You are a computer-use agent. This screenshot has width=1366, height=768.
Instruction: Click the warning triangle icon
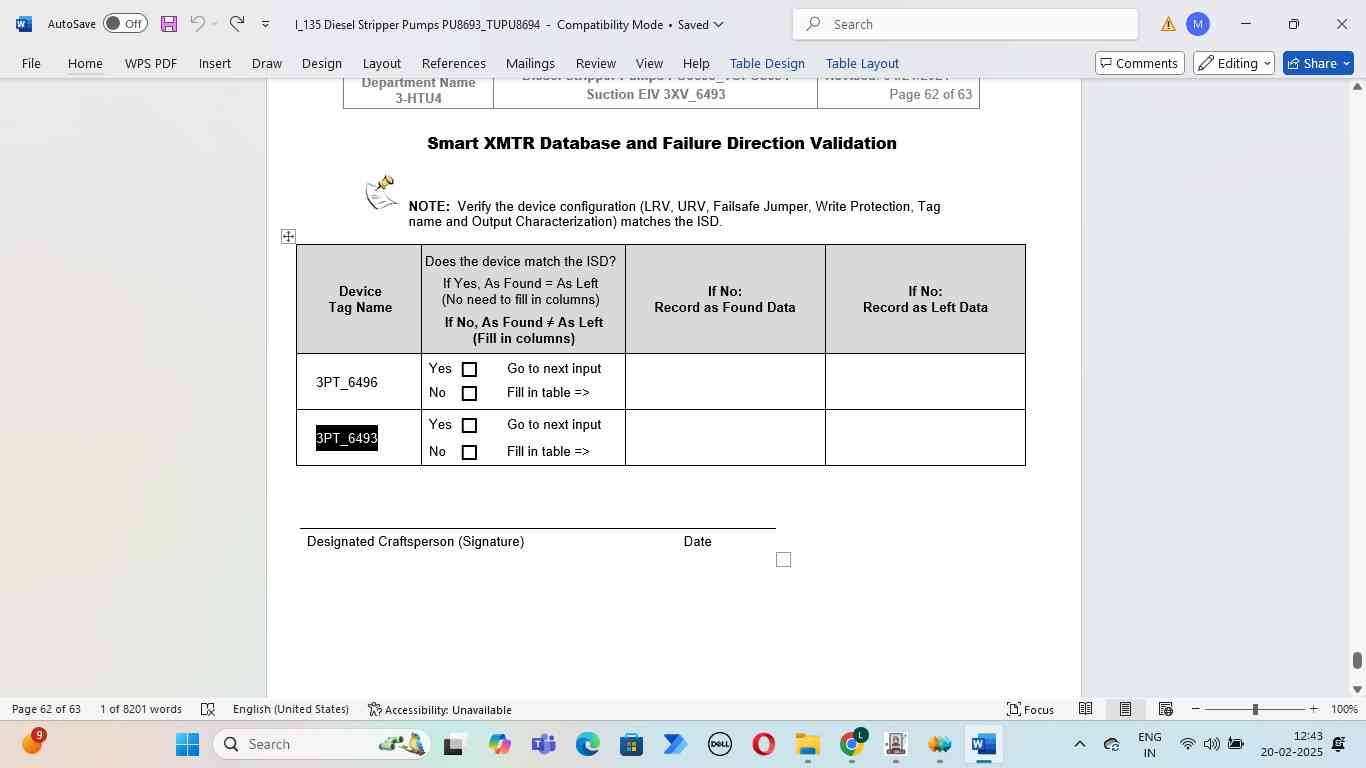coord(1168,24)
